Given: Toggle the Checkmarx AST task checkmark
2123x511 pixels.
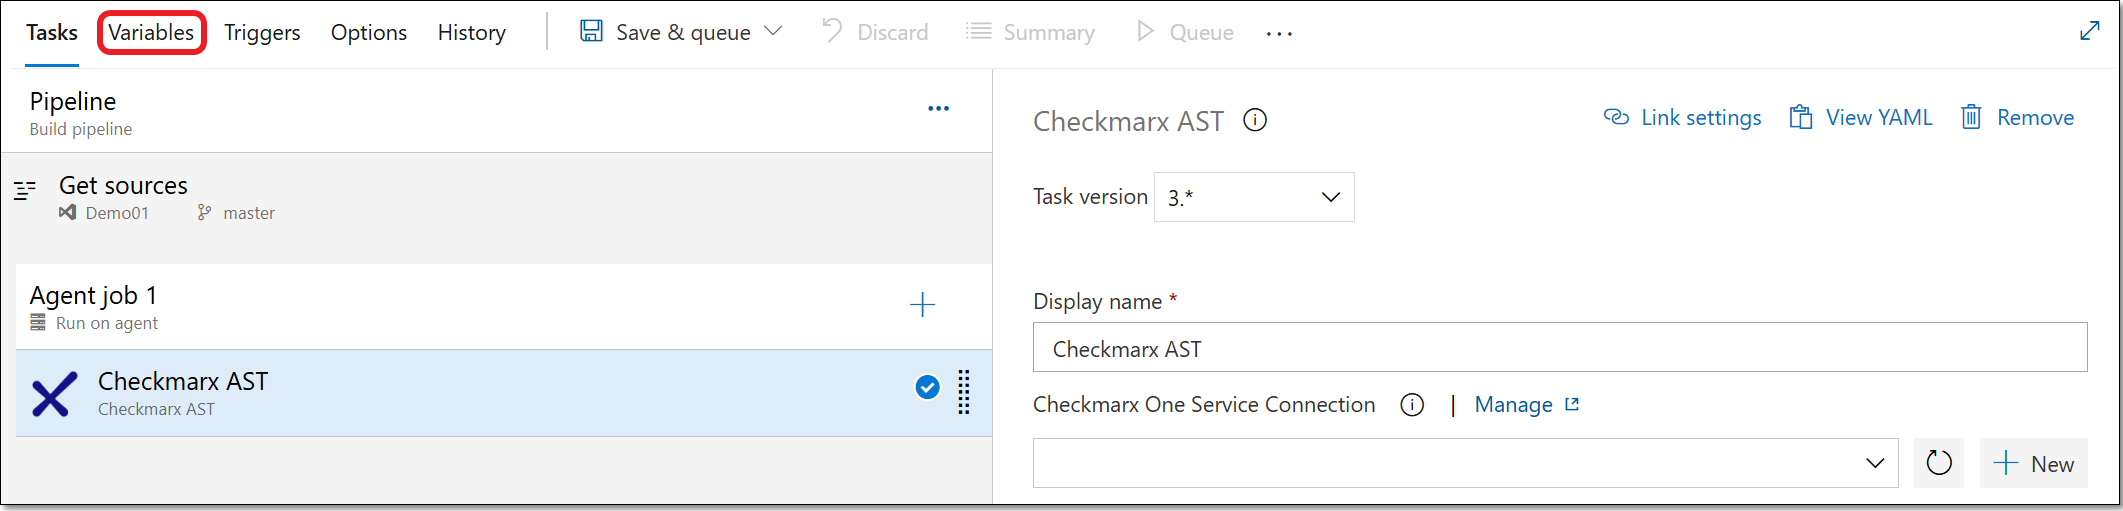Looking at the screenshot, I should (x=927, y=387).
